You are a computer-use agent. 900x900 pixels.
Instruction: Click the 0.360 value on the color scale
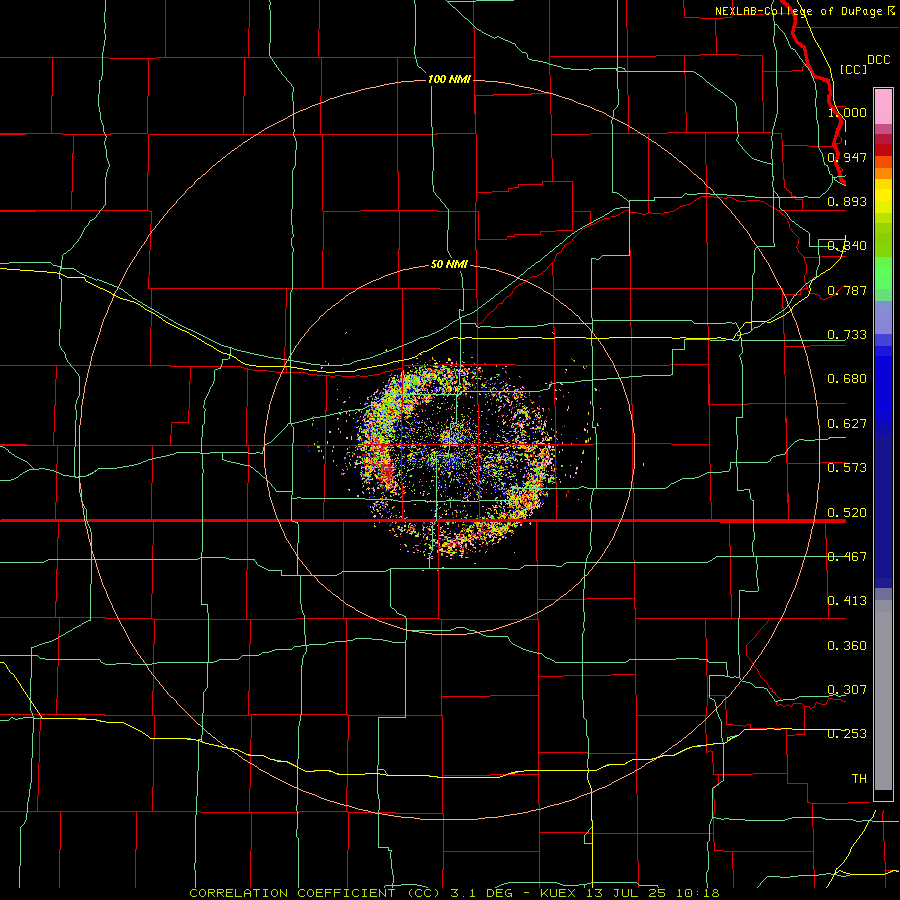847,646
